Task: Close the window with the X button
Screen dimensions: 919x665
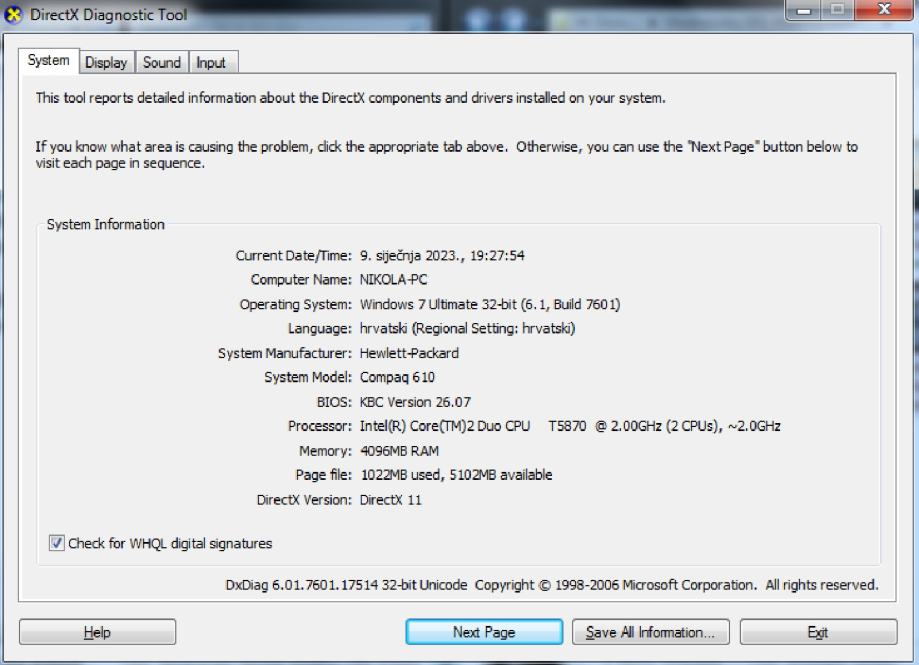Action: click(884, 10)
